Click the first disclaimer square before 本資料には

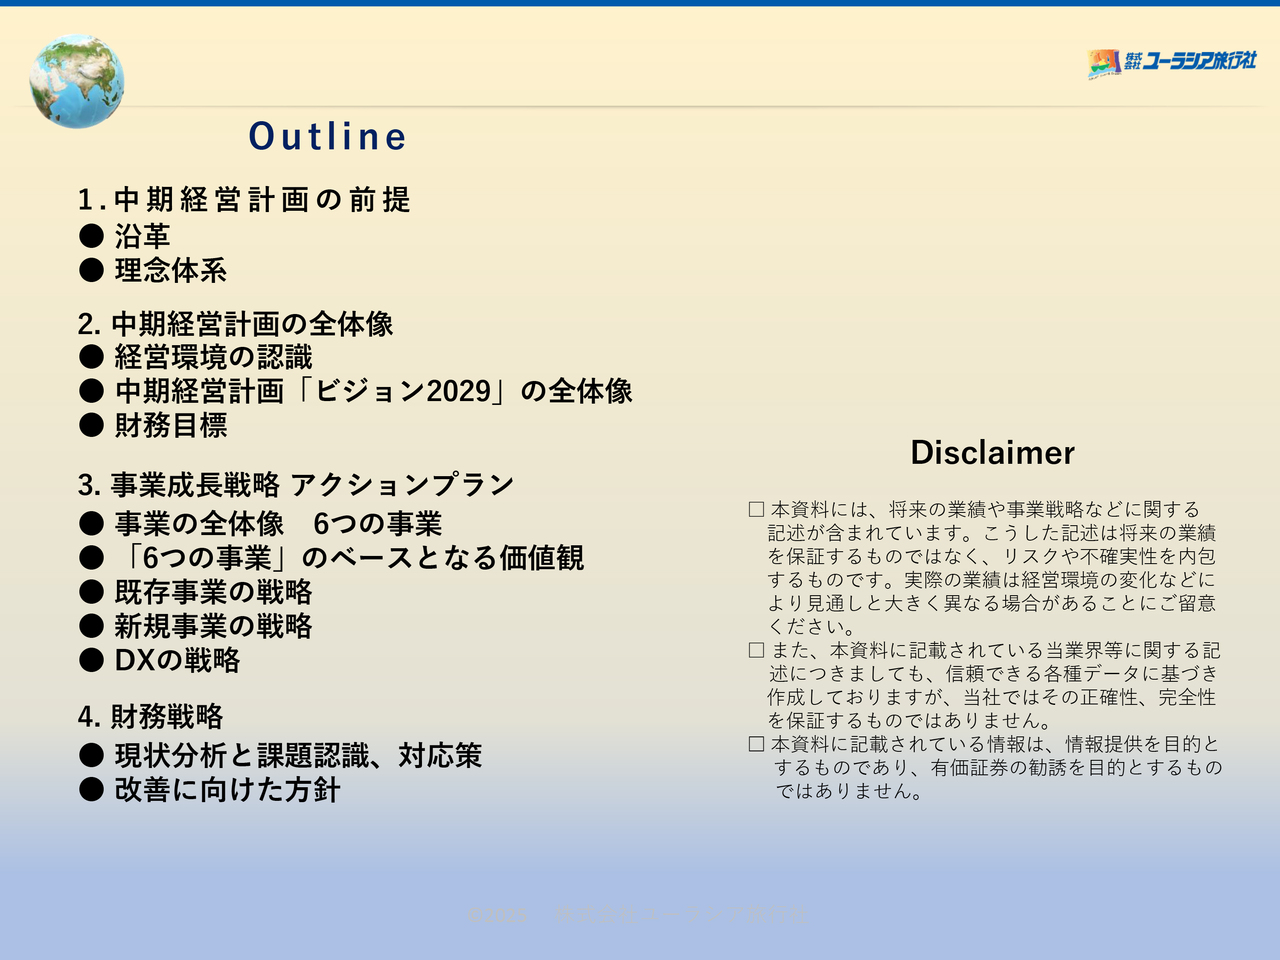[x=756, y=510]
